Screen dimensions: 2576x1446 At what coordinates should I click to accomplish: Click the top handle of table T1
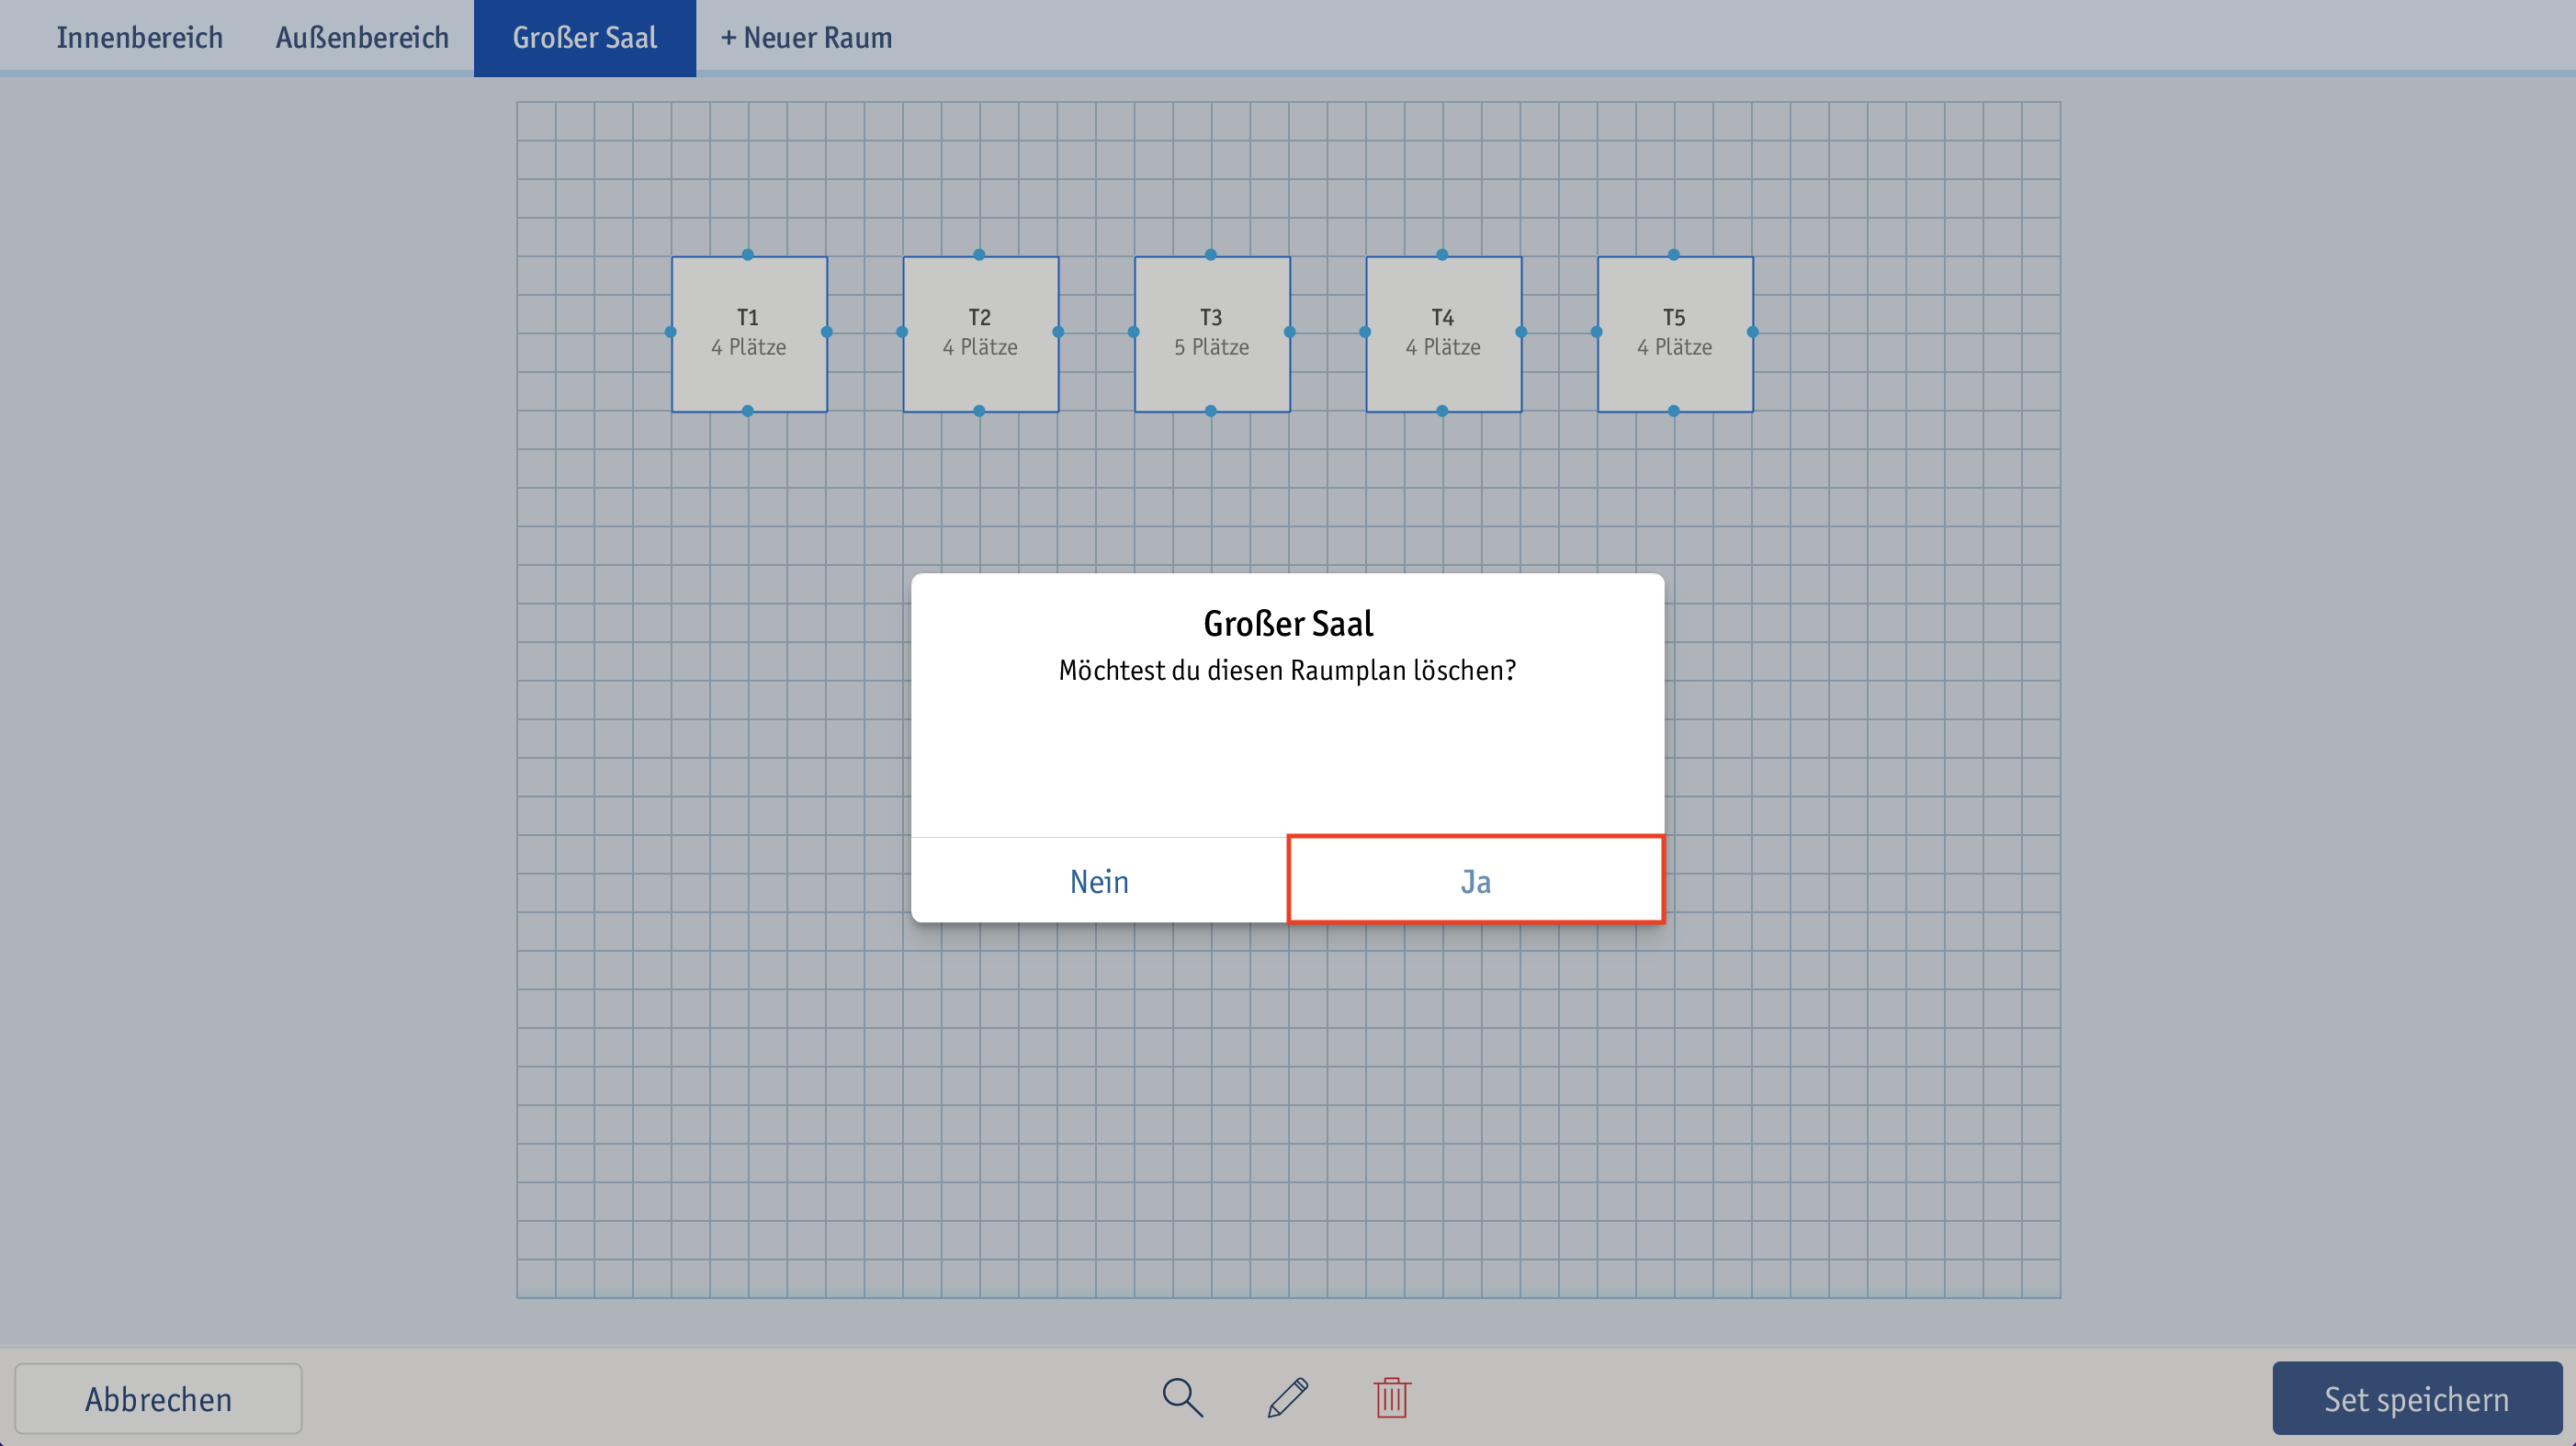click(748, 255)
